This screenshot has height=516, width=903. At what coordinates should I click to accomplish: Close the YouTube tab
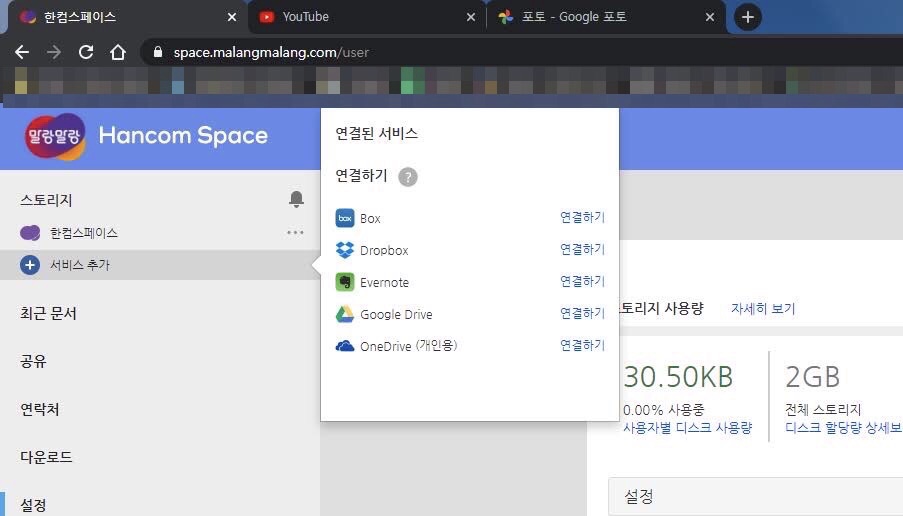click(x=471, y=17)
